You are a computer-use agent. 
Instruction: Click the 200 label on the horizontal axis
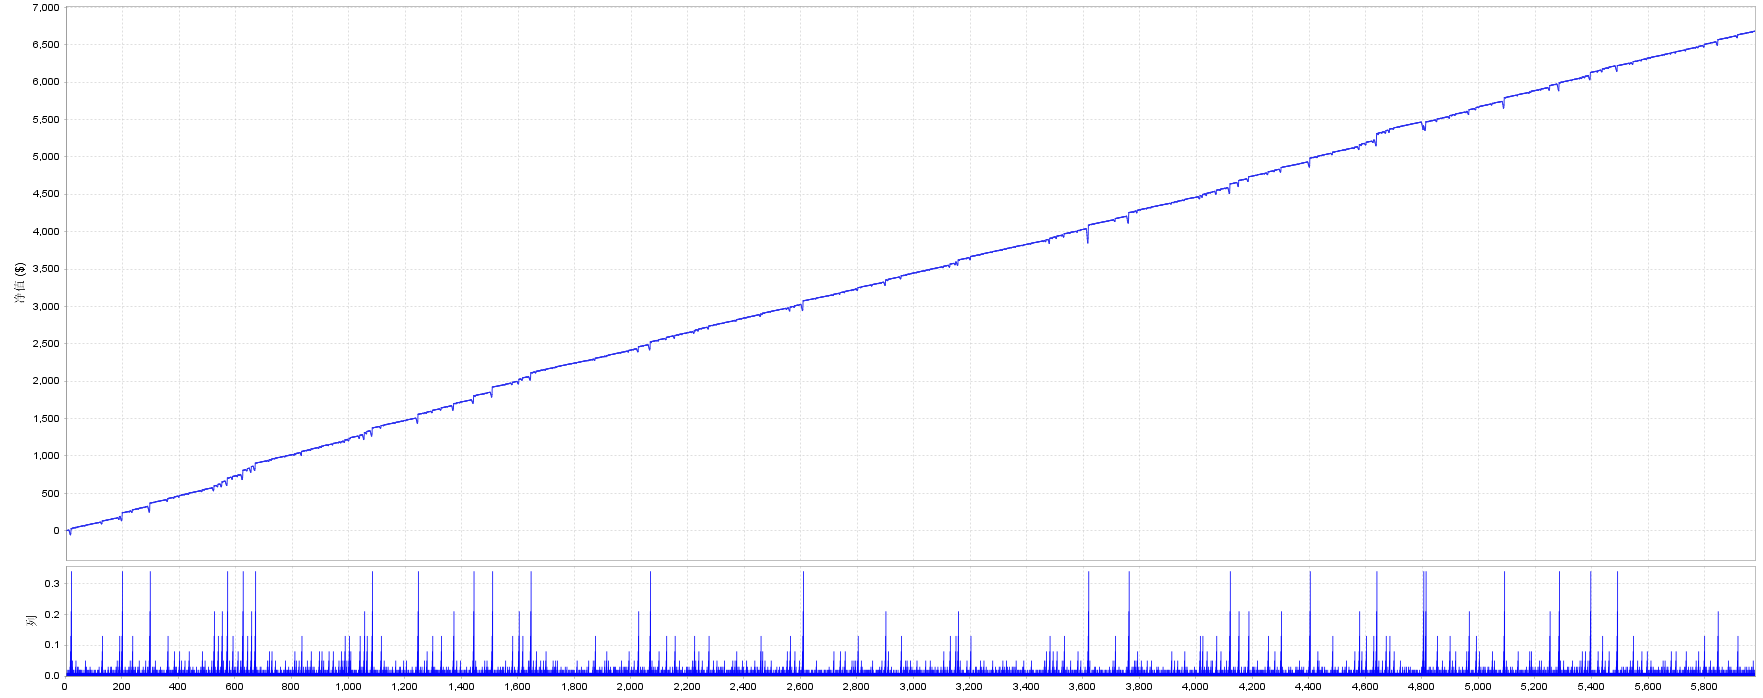[122, 687]
